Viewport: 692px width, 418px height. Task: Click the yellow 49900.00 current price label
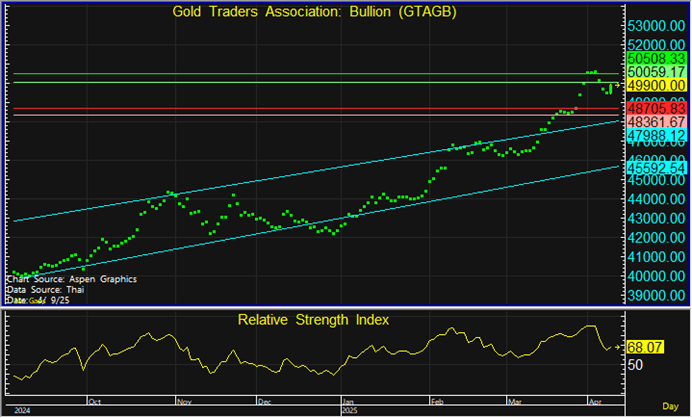click(653, 86)
